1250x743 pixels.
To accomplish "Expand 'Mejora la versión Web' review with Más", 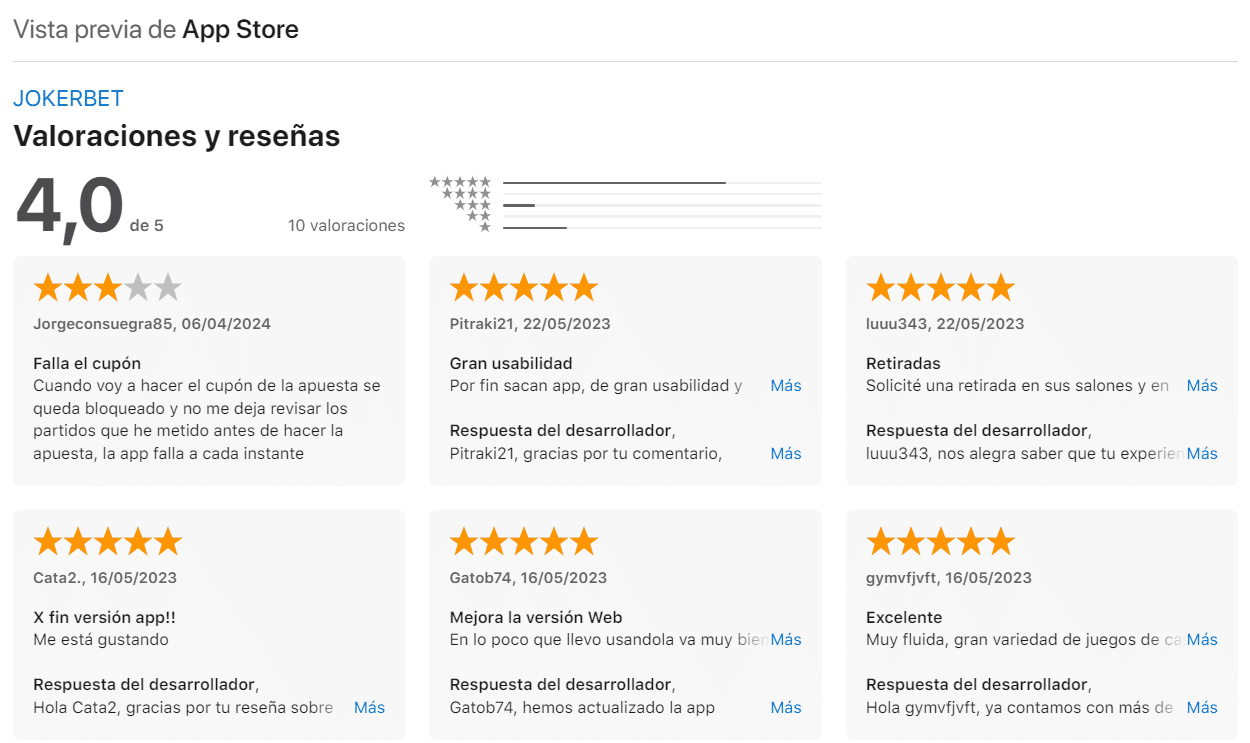I will [785, 640].
